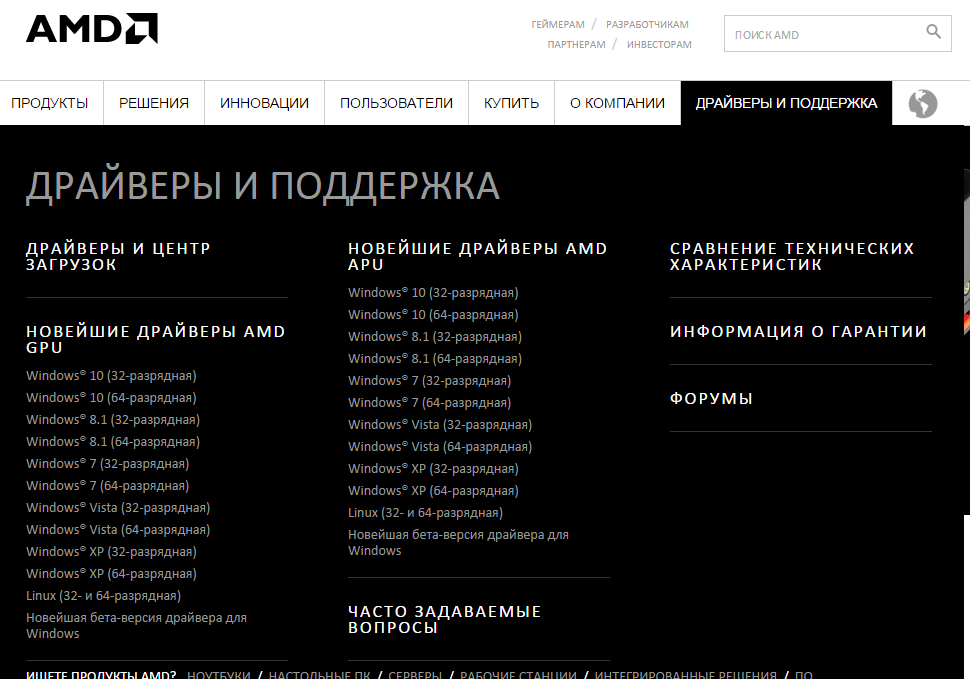Open НОВЕЙШИЕ ДРАЙВЕРЫ AMD APU heading

(478, 257)
